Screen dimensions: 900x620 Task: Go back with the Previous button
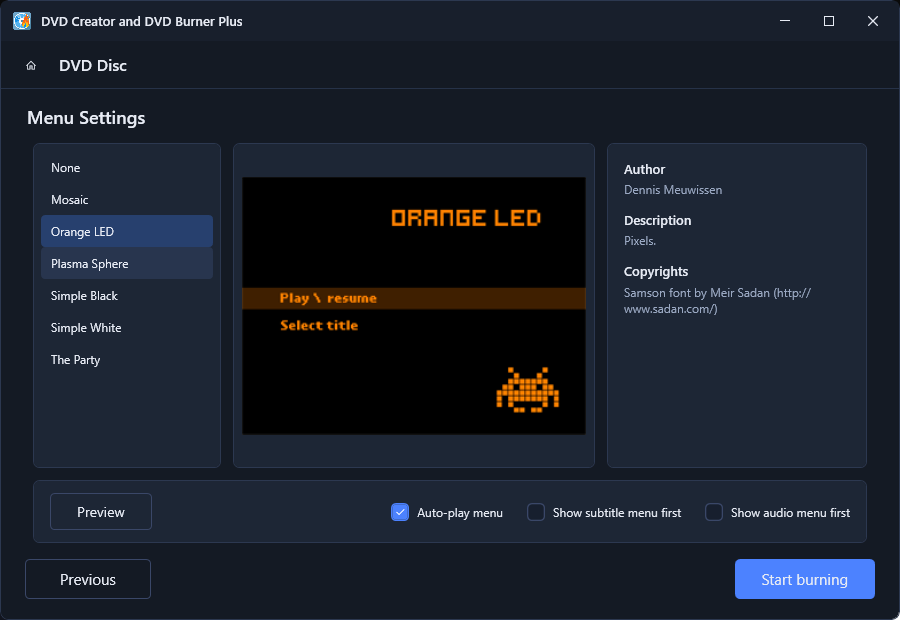[88, 579]
